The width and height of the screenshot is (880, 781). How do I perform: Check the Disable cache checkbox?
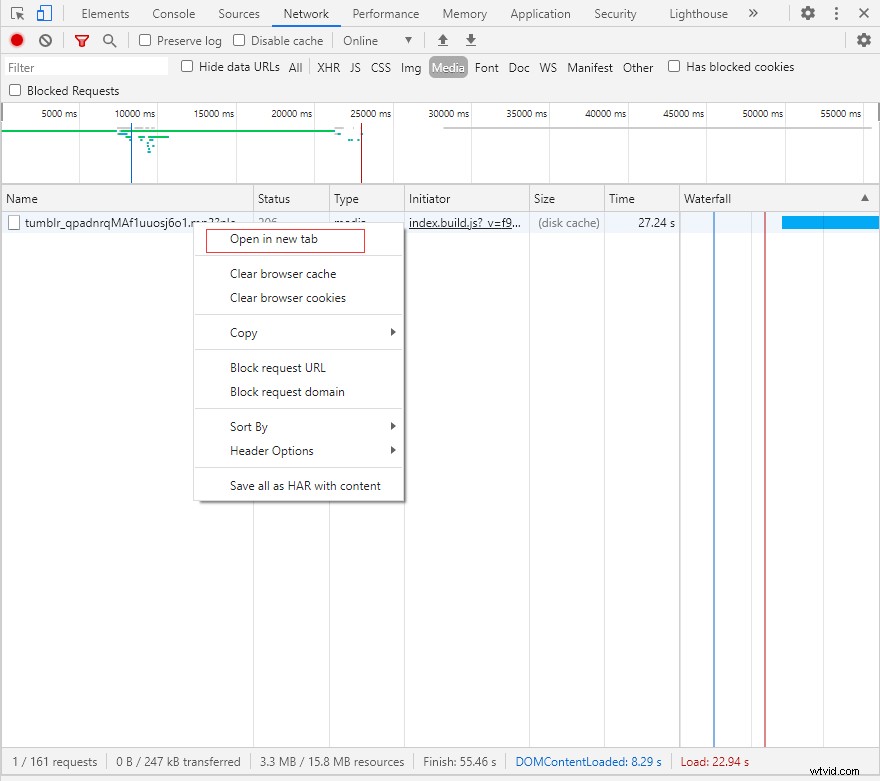tap(239, 40)
